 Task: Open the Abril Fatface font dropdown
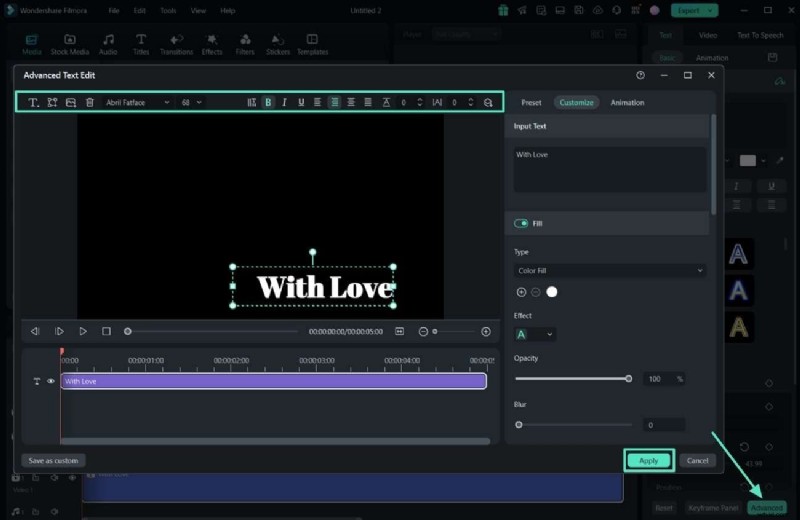(x=137, y=102)
